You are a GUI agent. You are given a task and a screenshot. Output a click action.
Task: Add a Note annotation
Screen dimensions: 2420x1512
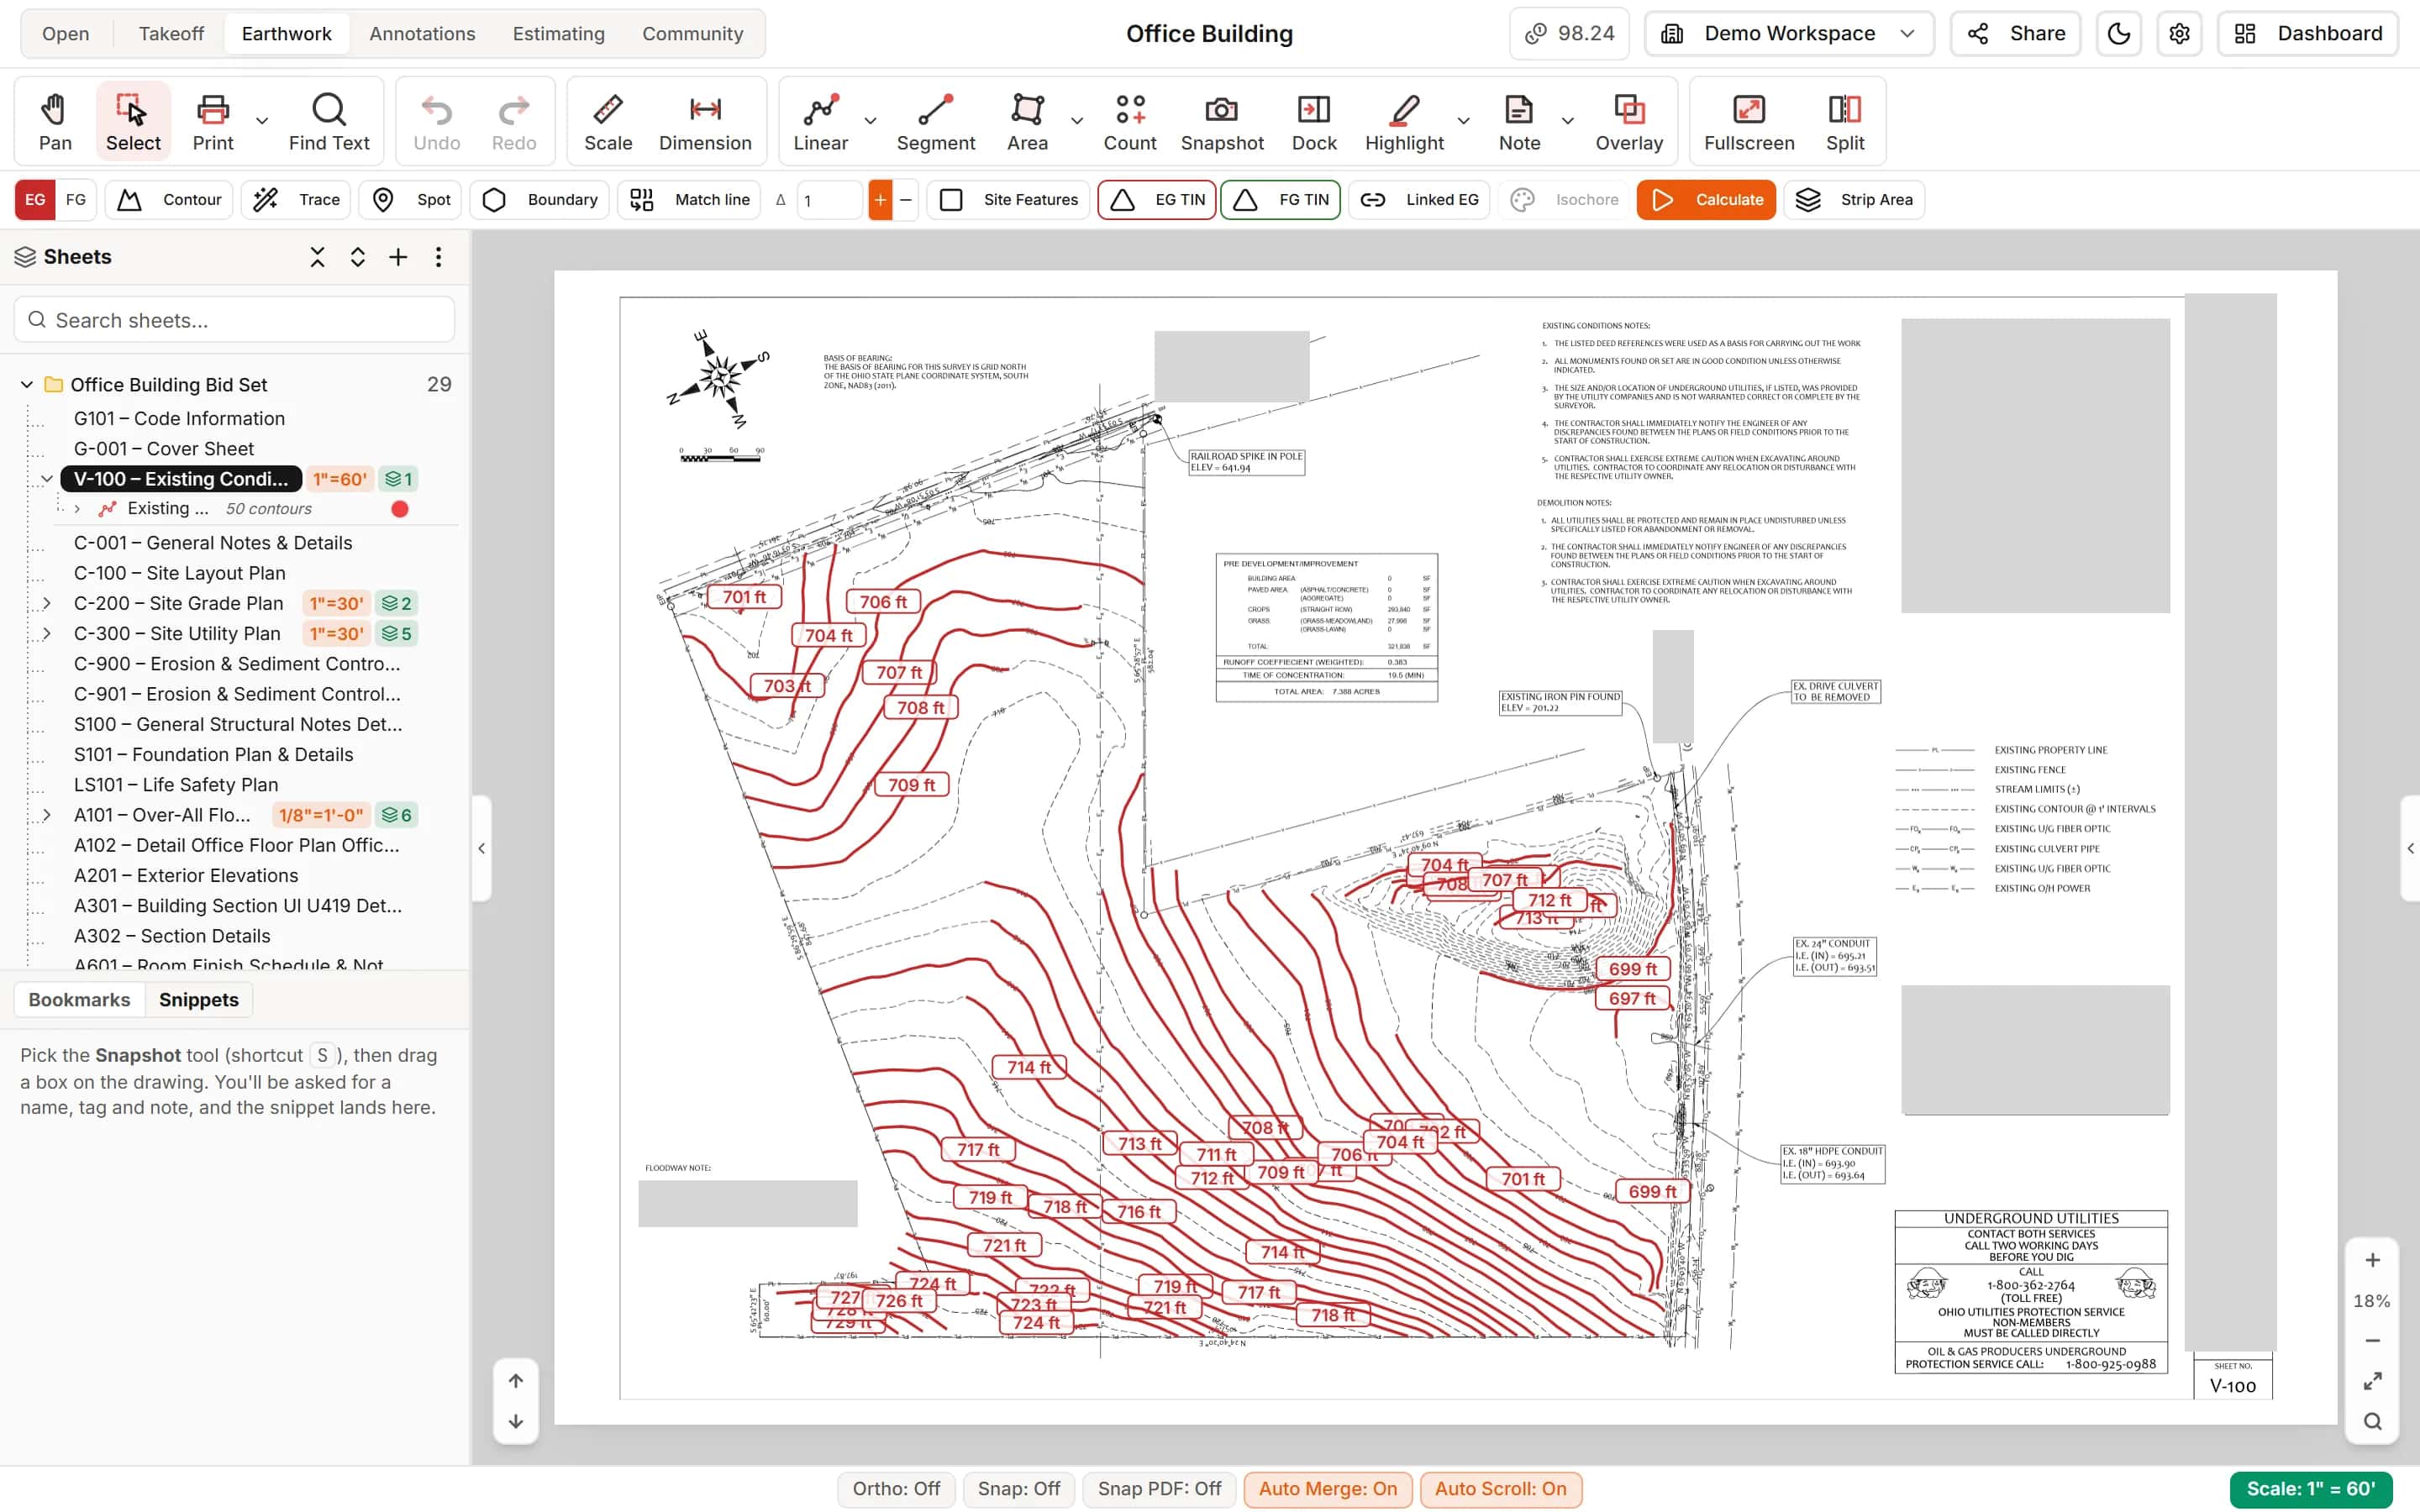coord(1519,122)
